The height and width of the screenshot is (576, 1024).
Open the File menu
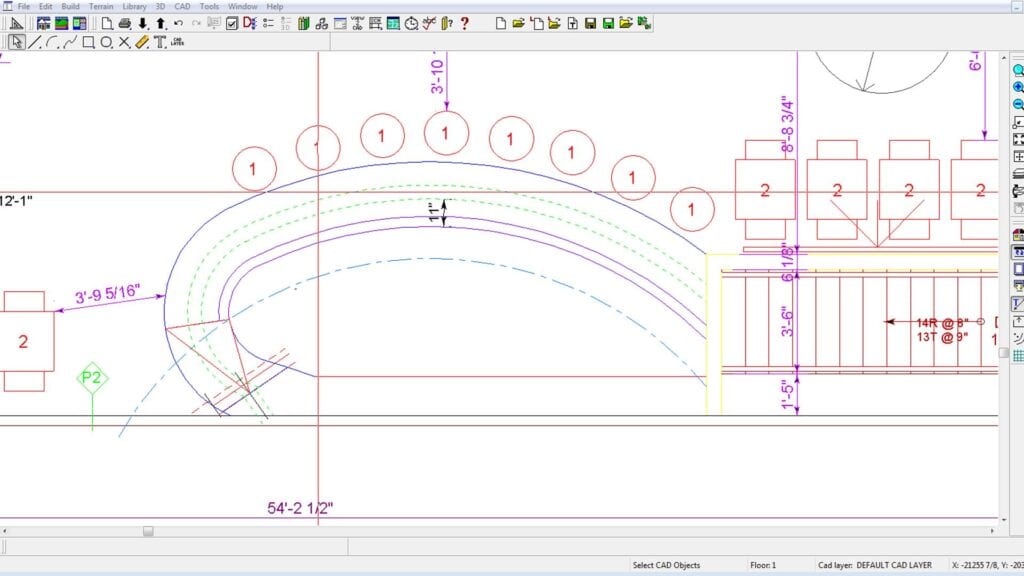pyautogui.click(x=24, y=7)
